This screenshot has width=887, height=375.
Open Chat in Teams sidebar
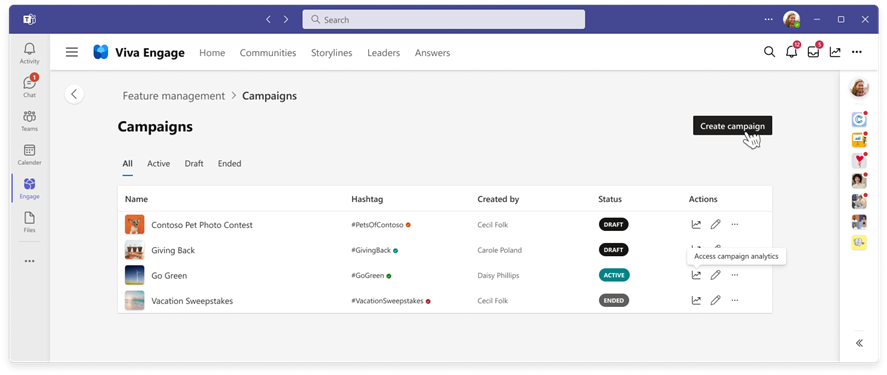coord(29,86)
